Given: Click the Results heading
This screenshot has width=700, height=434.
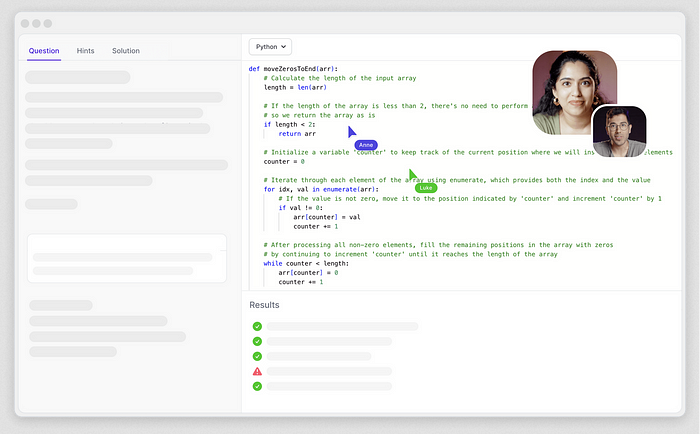Looking at the screenshot, I should coord(264,305).
